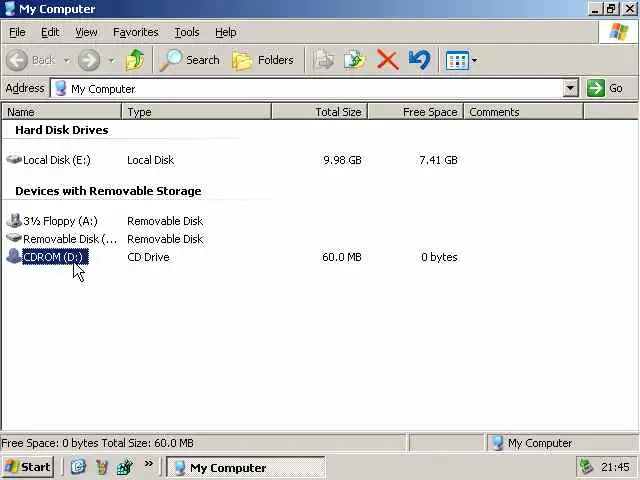The width and height of the screenshot is (640, 480).
Task: Click the Forward navigation arrow button
Action: tap(89, 60)
